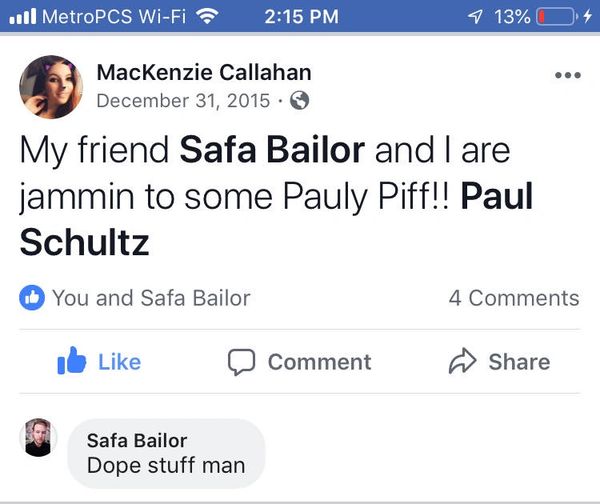Open the three-dot post options menu
The height and width of the screenshot is (504, 600).
click(x=566, y=76)
